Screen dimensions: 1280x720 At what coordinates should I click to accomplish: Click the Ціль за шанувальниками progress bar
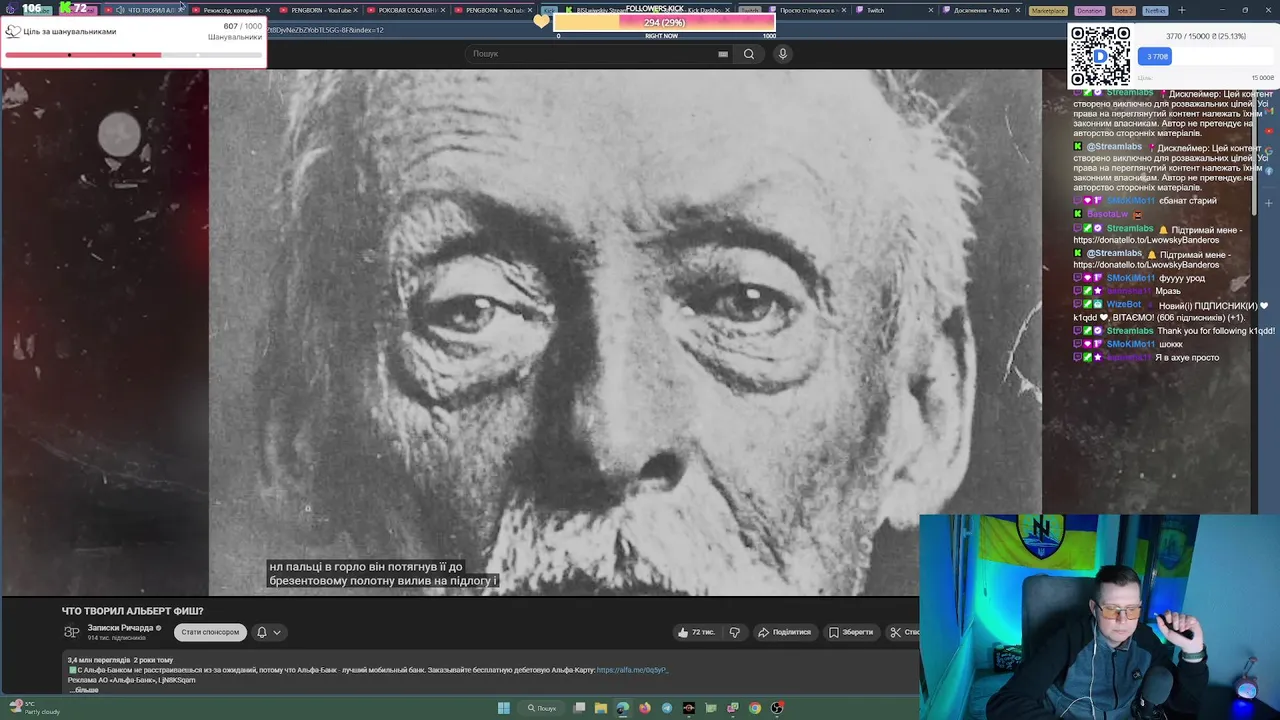point(133,55)
